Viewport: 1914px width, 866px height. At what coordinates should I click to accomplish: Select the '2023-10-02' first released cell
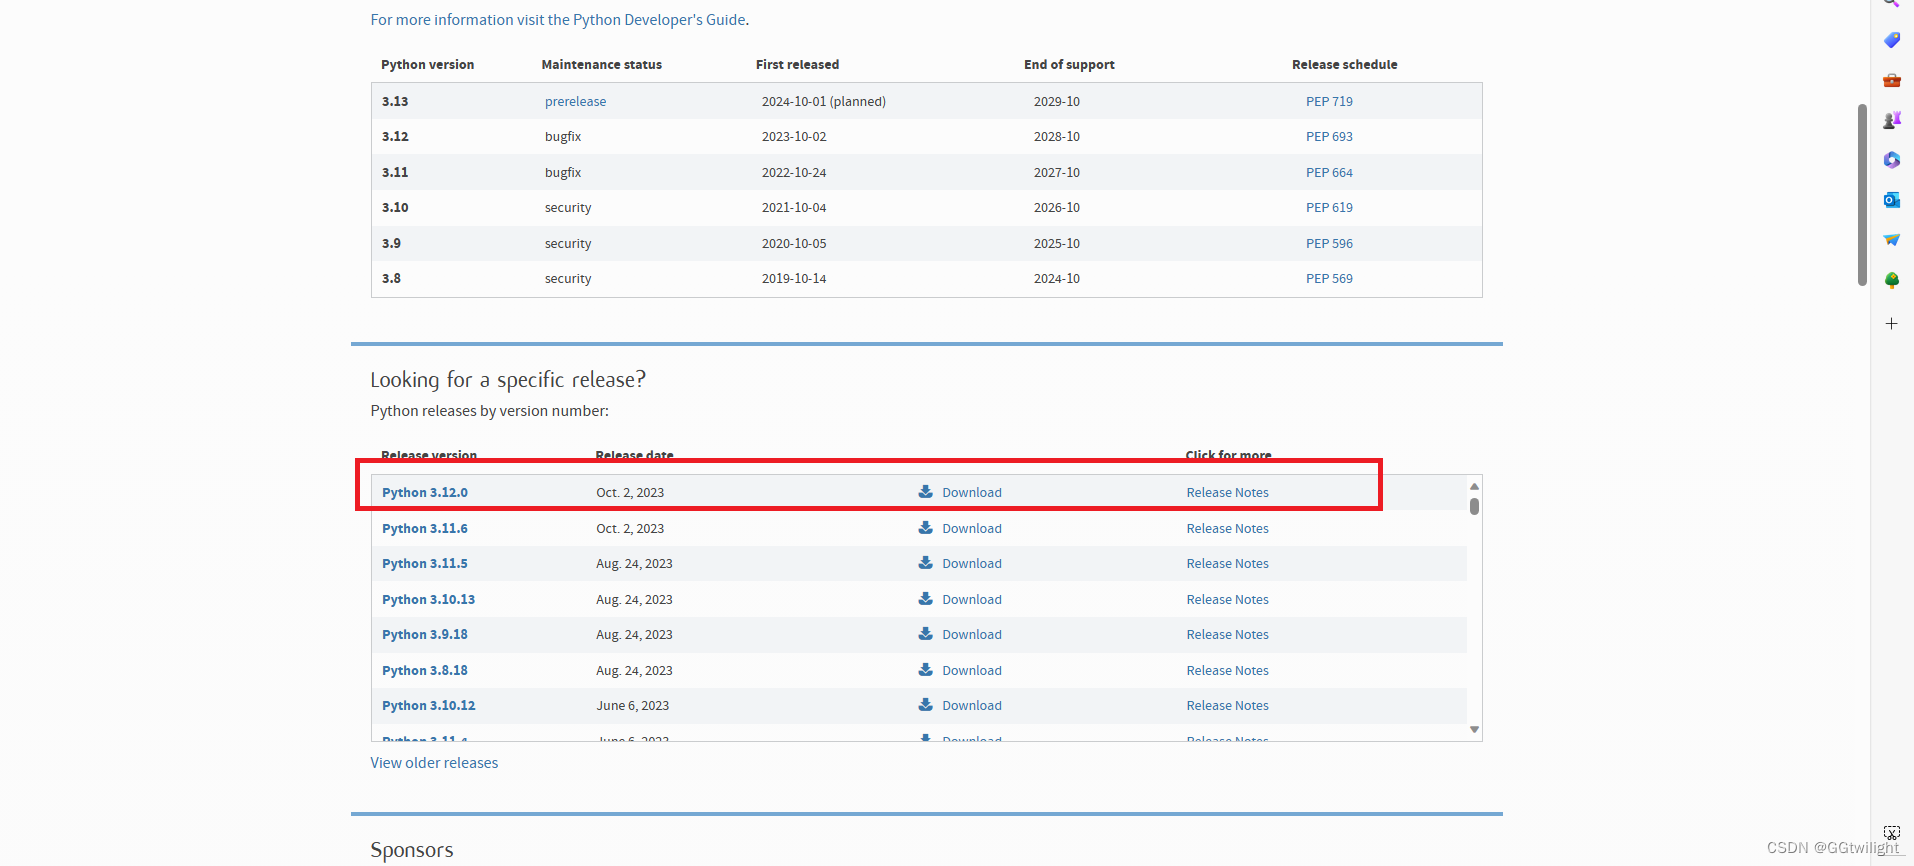pos(794,137)
